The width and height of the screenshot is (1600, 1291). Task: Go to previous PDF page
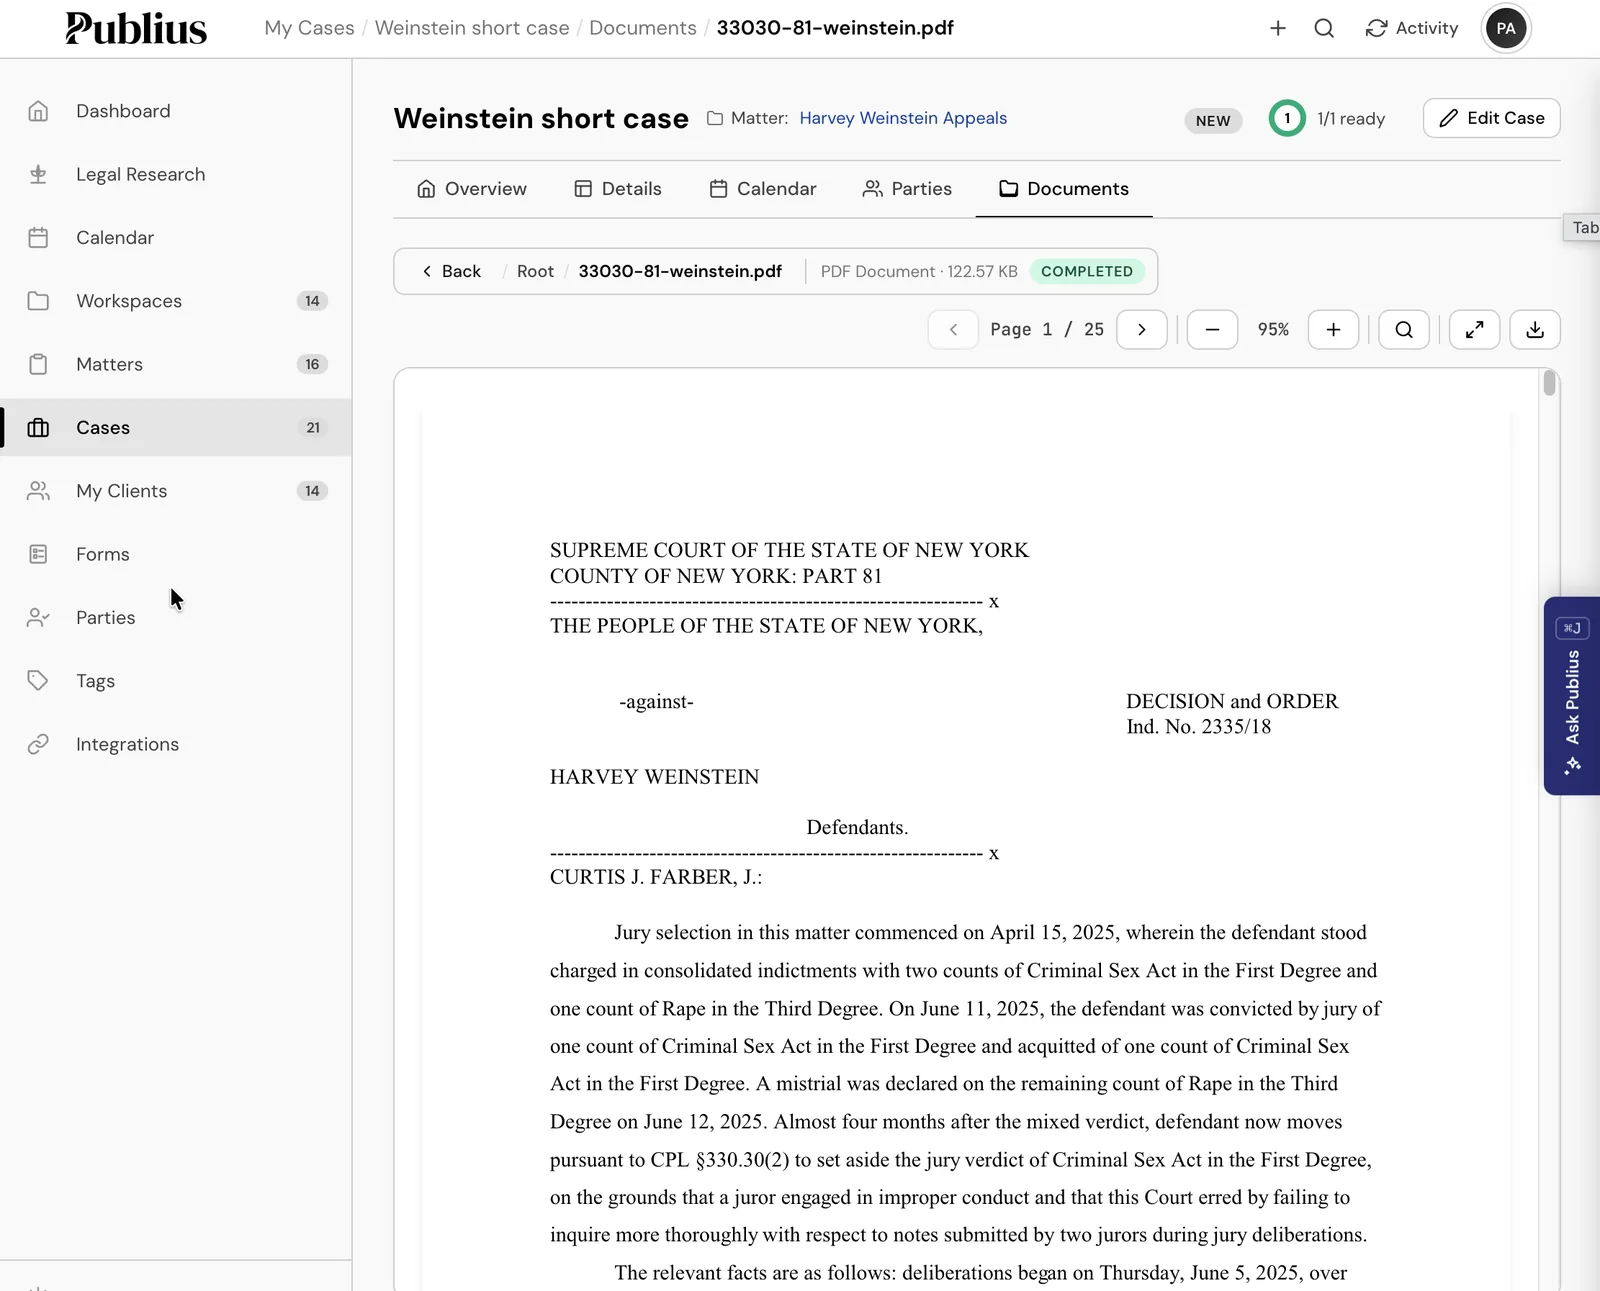953,330
